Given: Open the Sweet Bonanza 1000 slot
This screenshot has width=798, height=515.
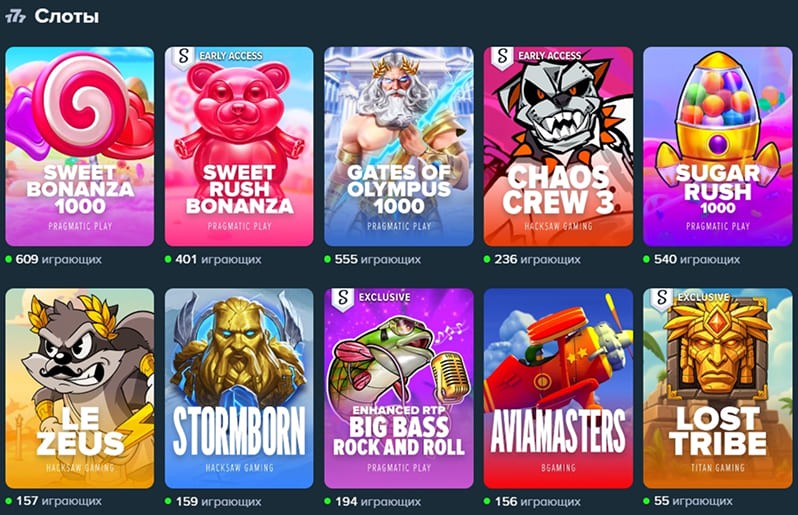Looking at the screenshot, I should pos(79,147).
